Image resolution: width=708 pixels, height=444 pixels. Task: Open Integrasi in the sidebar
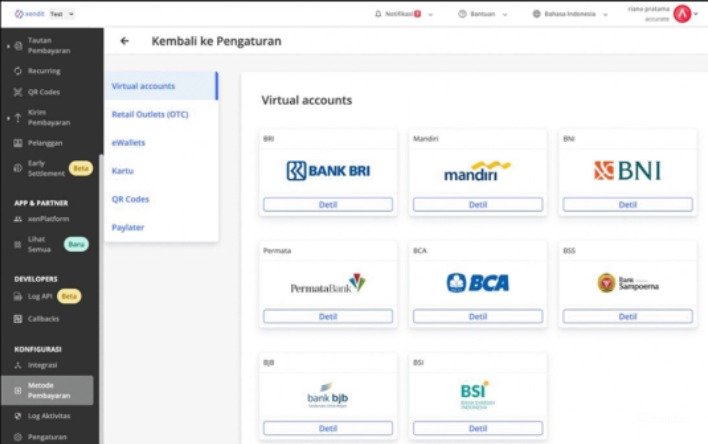click(42, 365)
